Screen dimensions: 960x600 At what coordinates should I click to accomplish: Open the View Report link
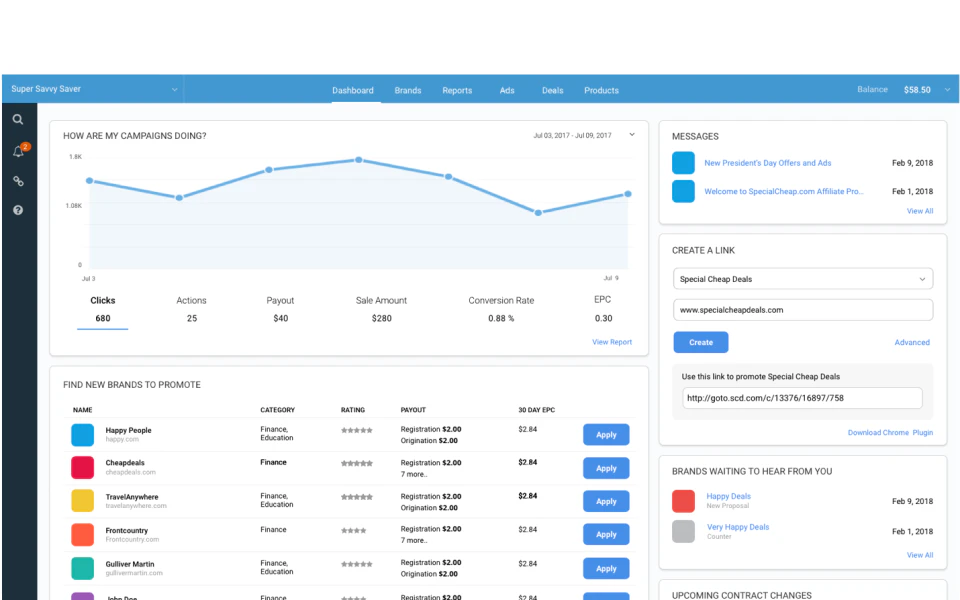(x=611, y=341)
